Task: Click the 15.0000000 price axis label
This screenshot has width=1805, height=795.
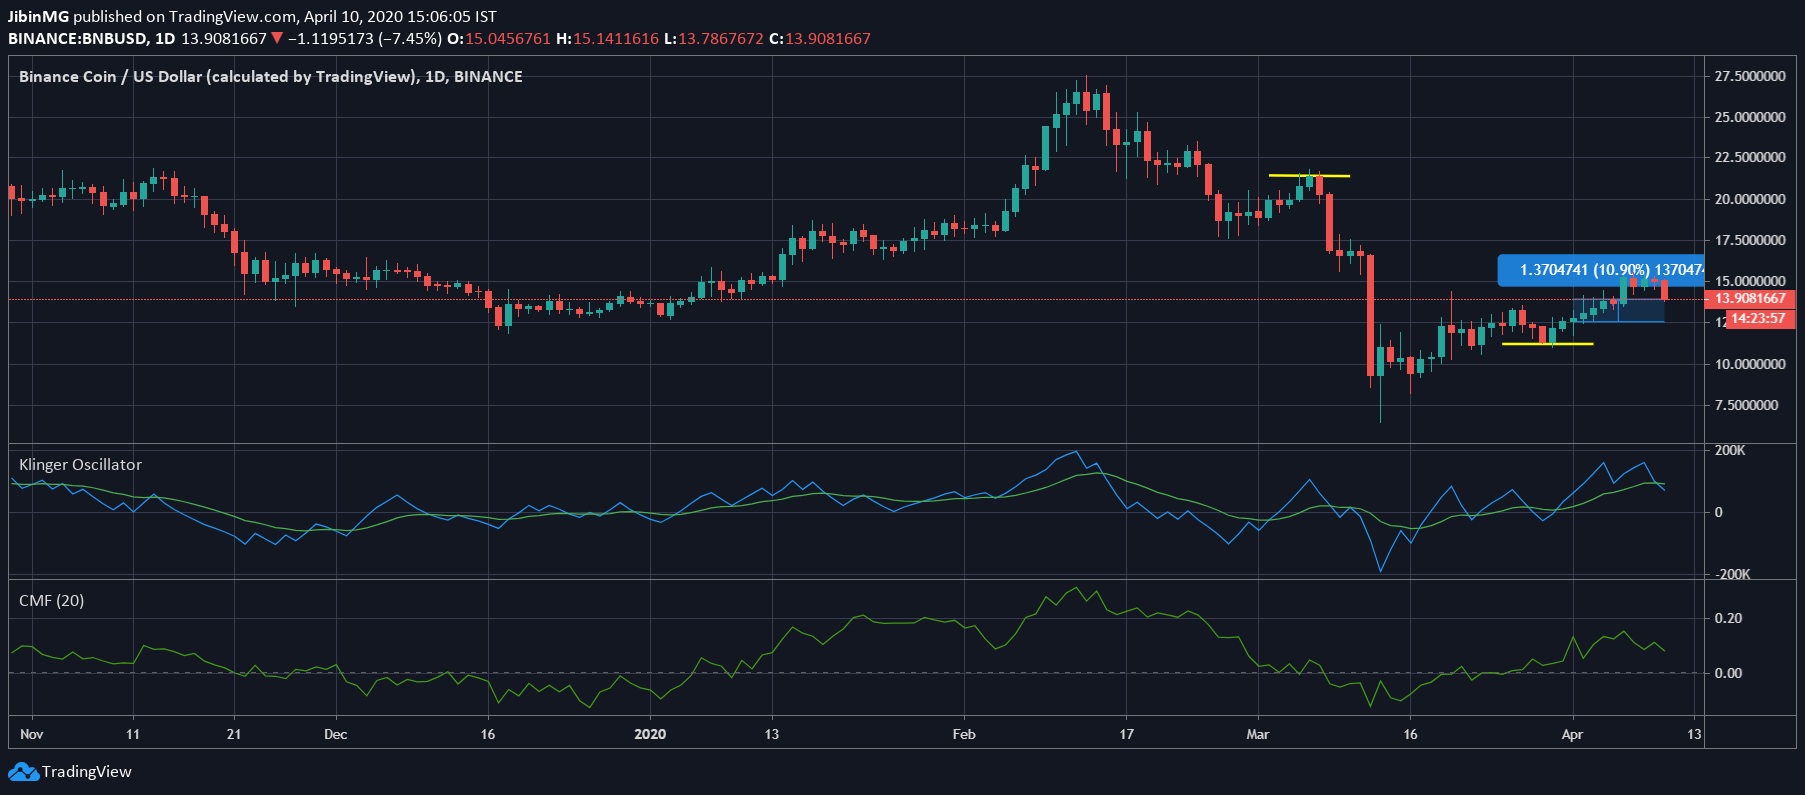Action: (x=1750, y=282)
